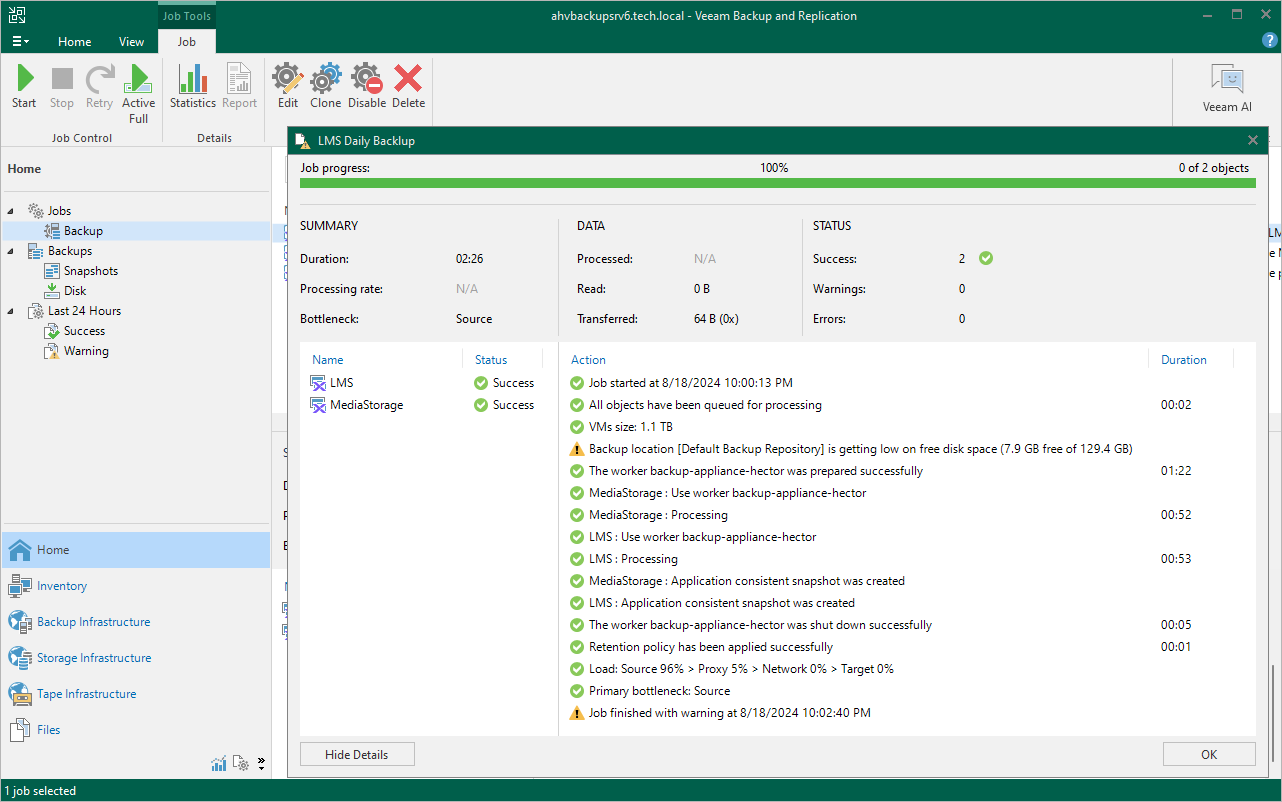Click the main window vertical scrollbar thumb
Image resolution: width=1282 pixels, height=802 pixels.
(x=1275, y=715)
